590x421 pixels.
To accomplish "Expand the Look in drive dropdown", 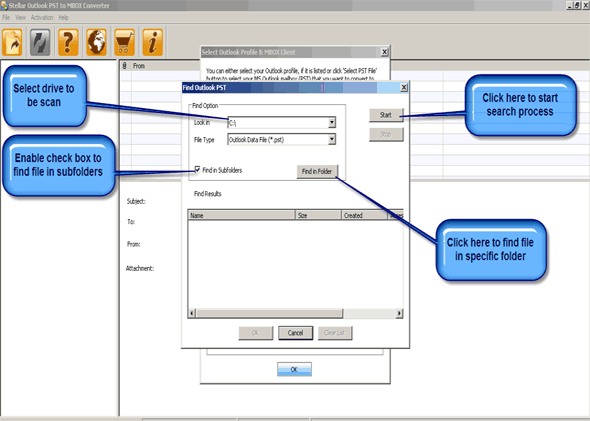I will pyautogui.click(x=331, y=122).
